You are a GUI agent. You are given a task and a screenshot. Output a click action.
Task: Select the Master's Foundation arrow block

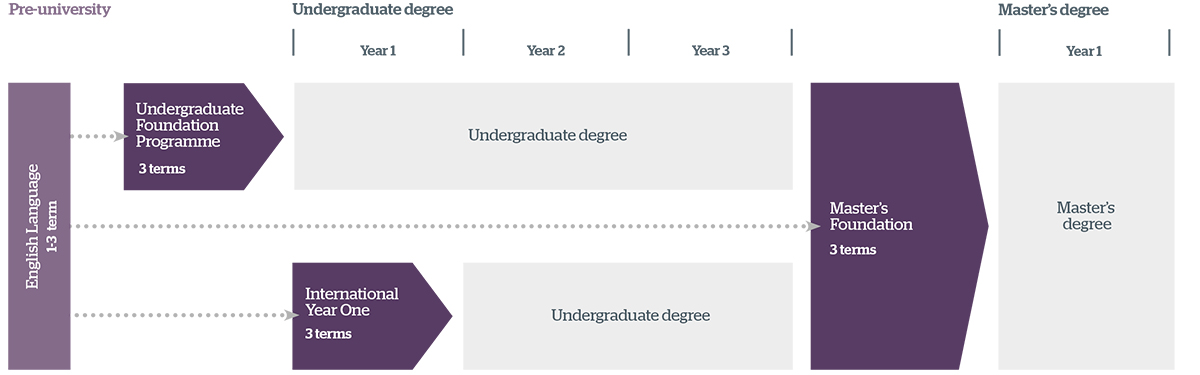point(899,226)
